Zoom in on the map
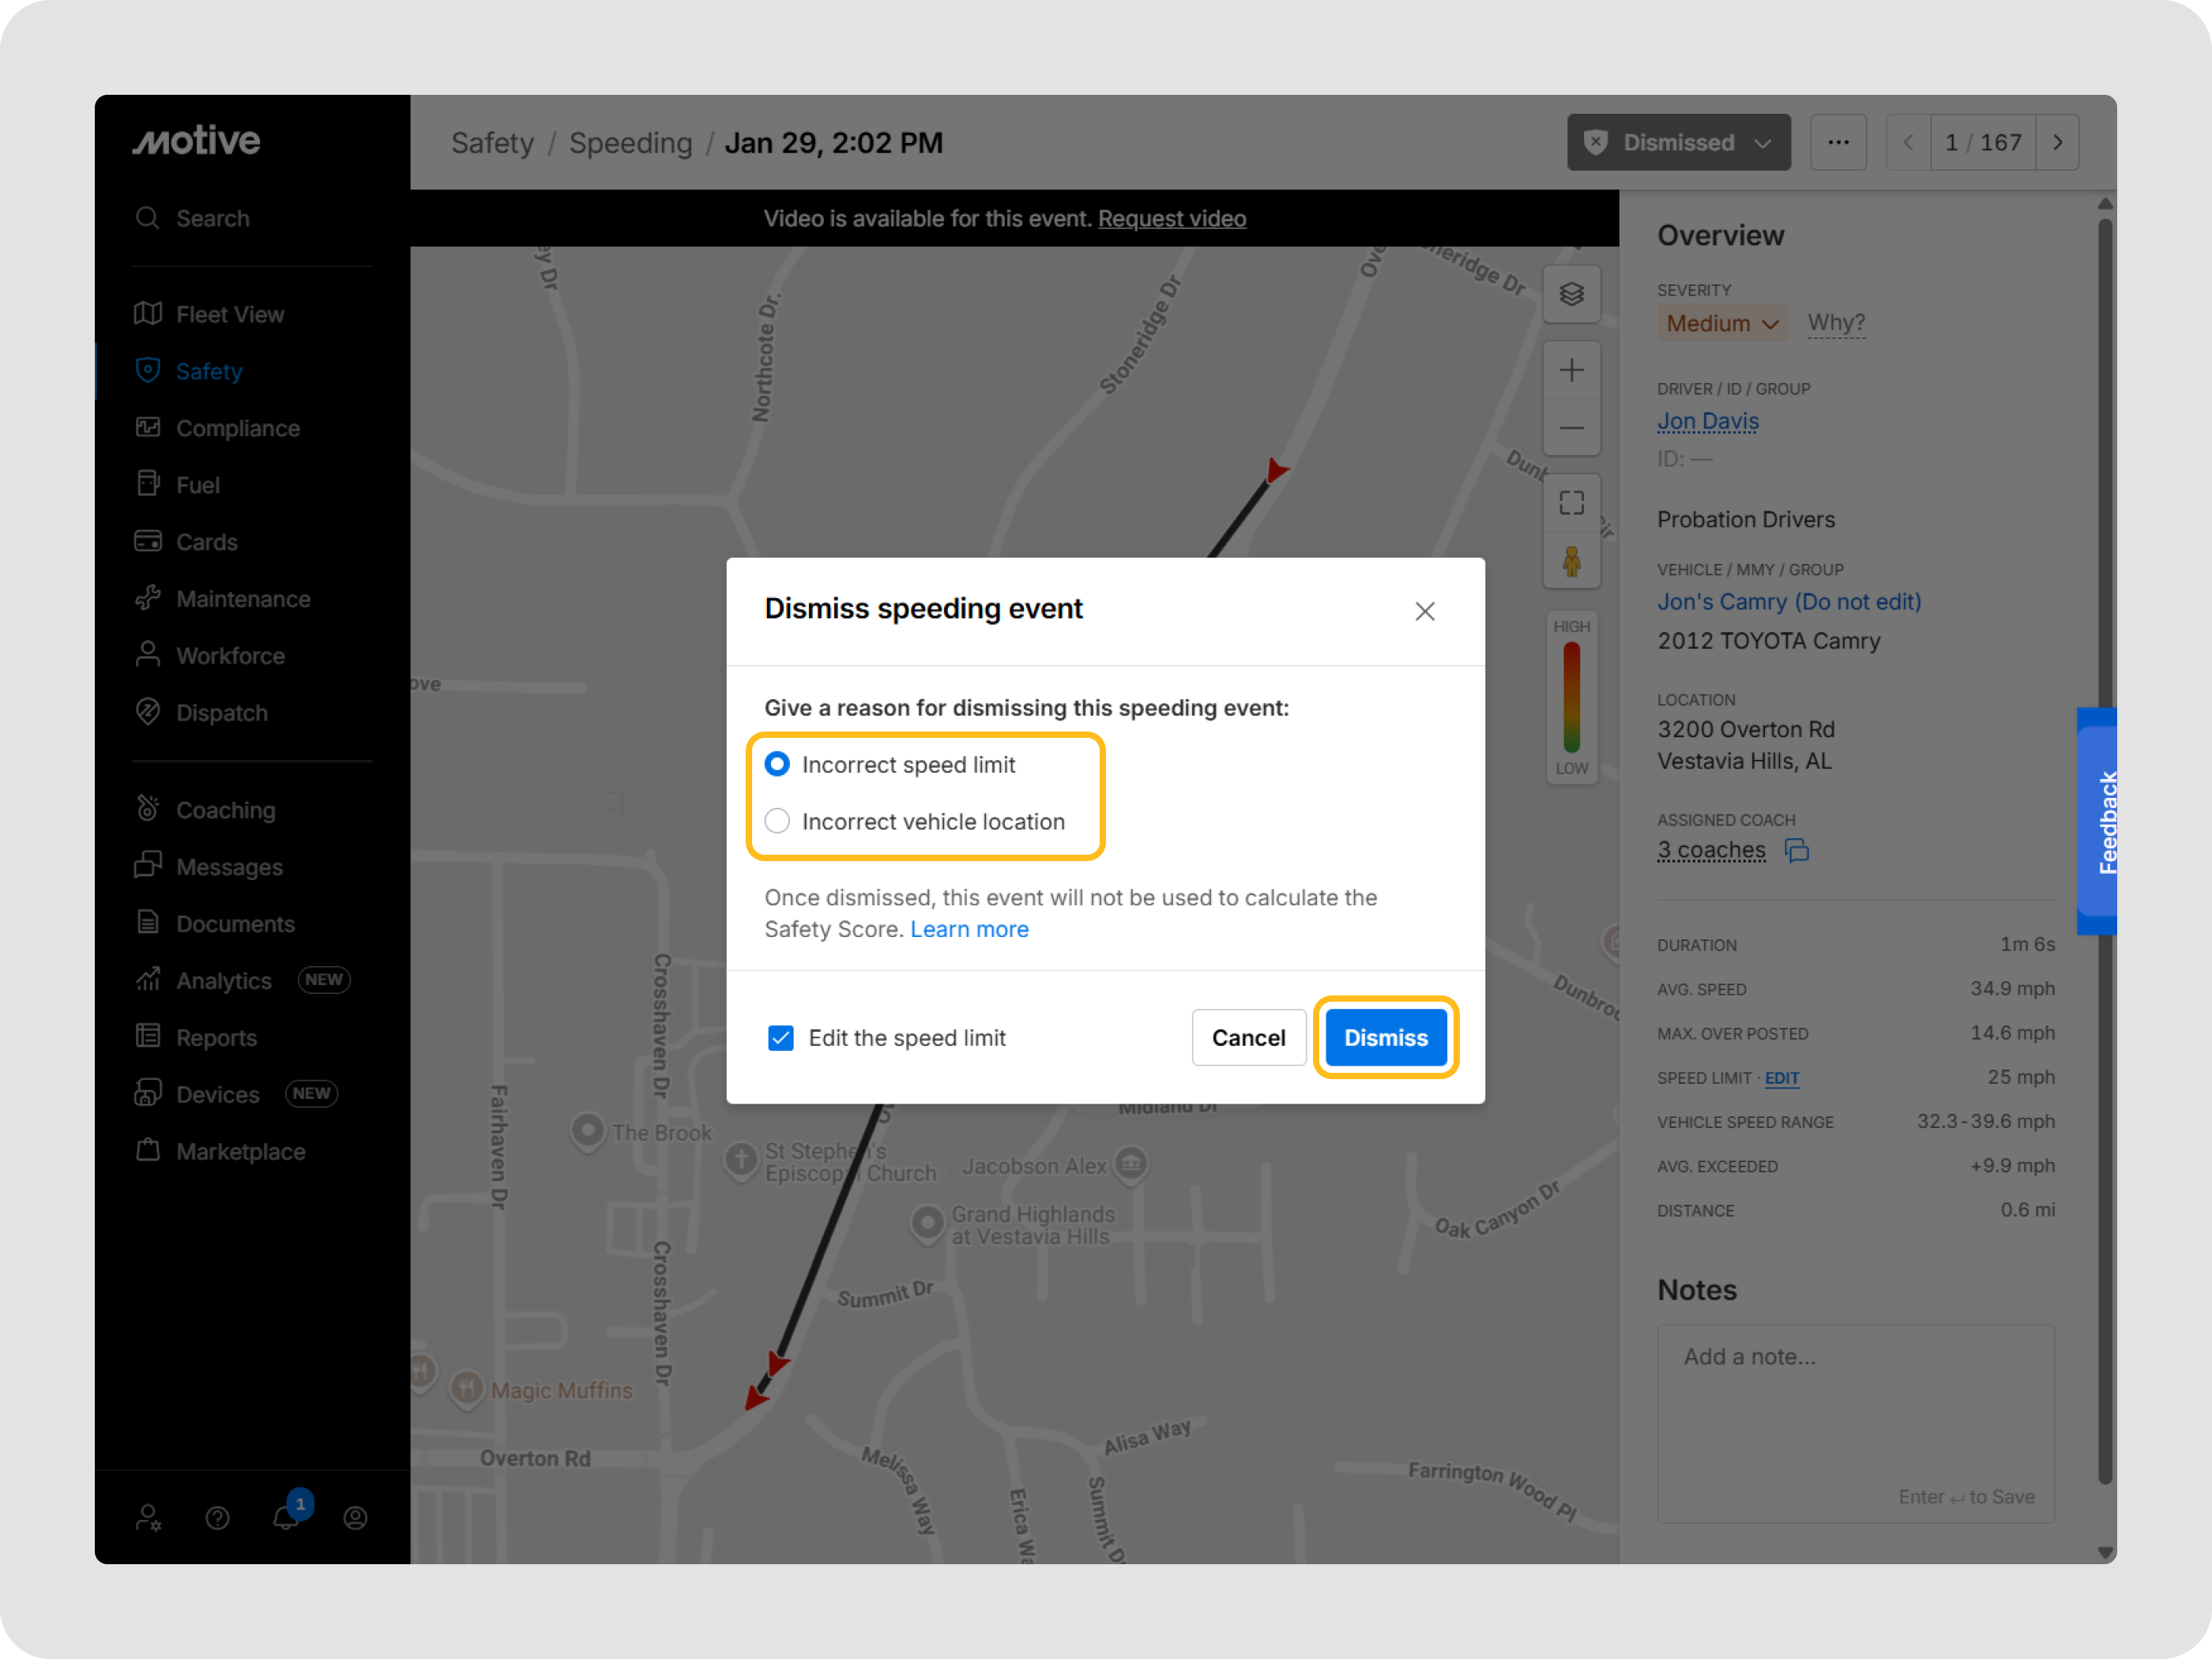2212x1659 pixels. pos(1571,371)
